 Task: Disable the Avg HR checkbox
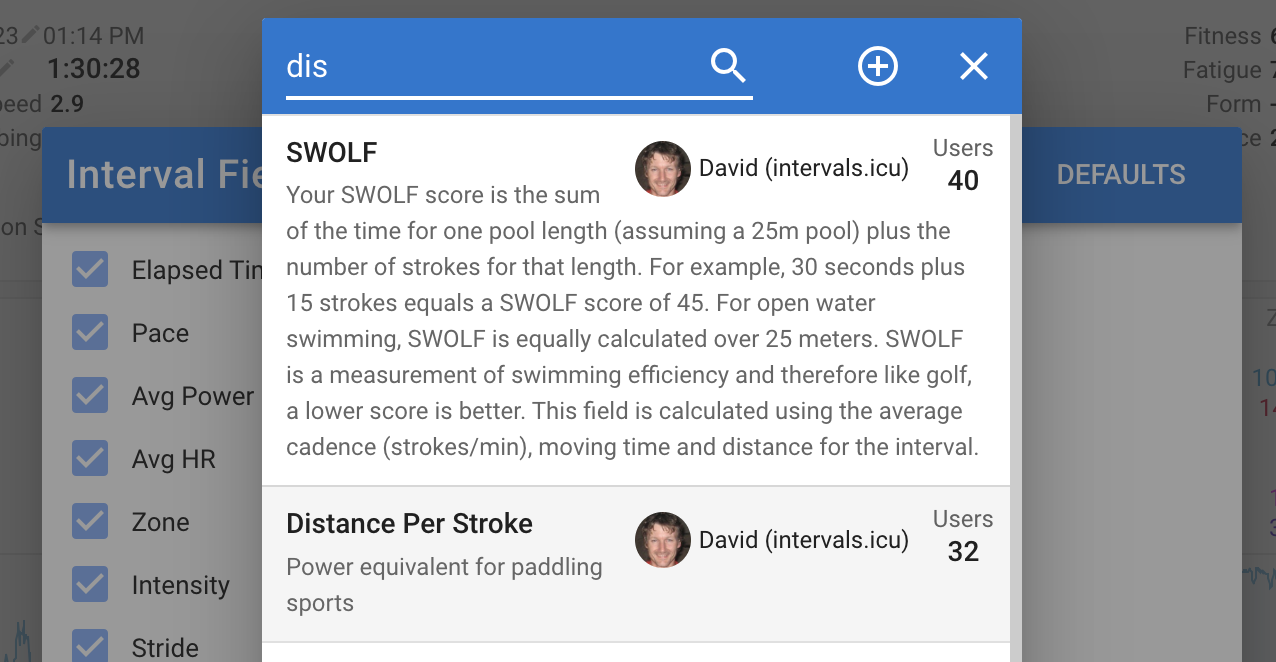pos(90,459)
